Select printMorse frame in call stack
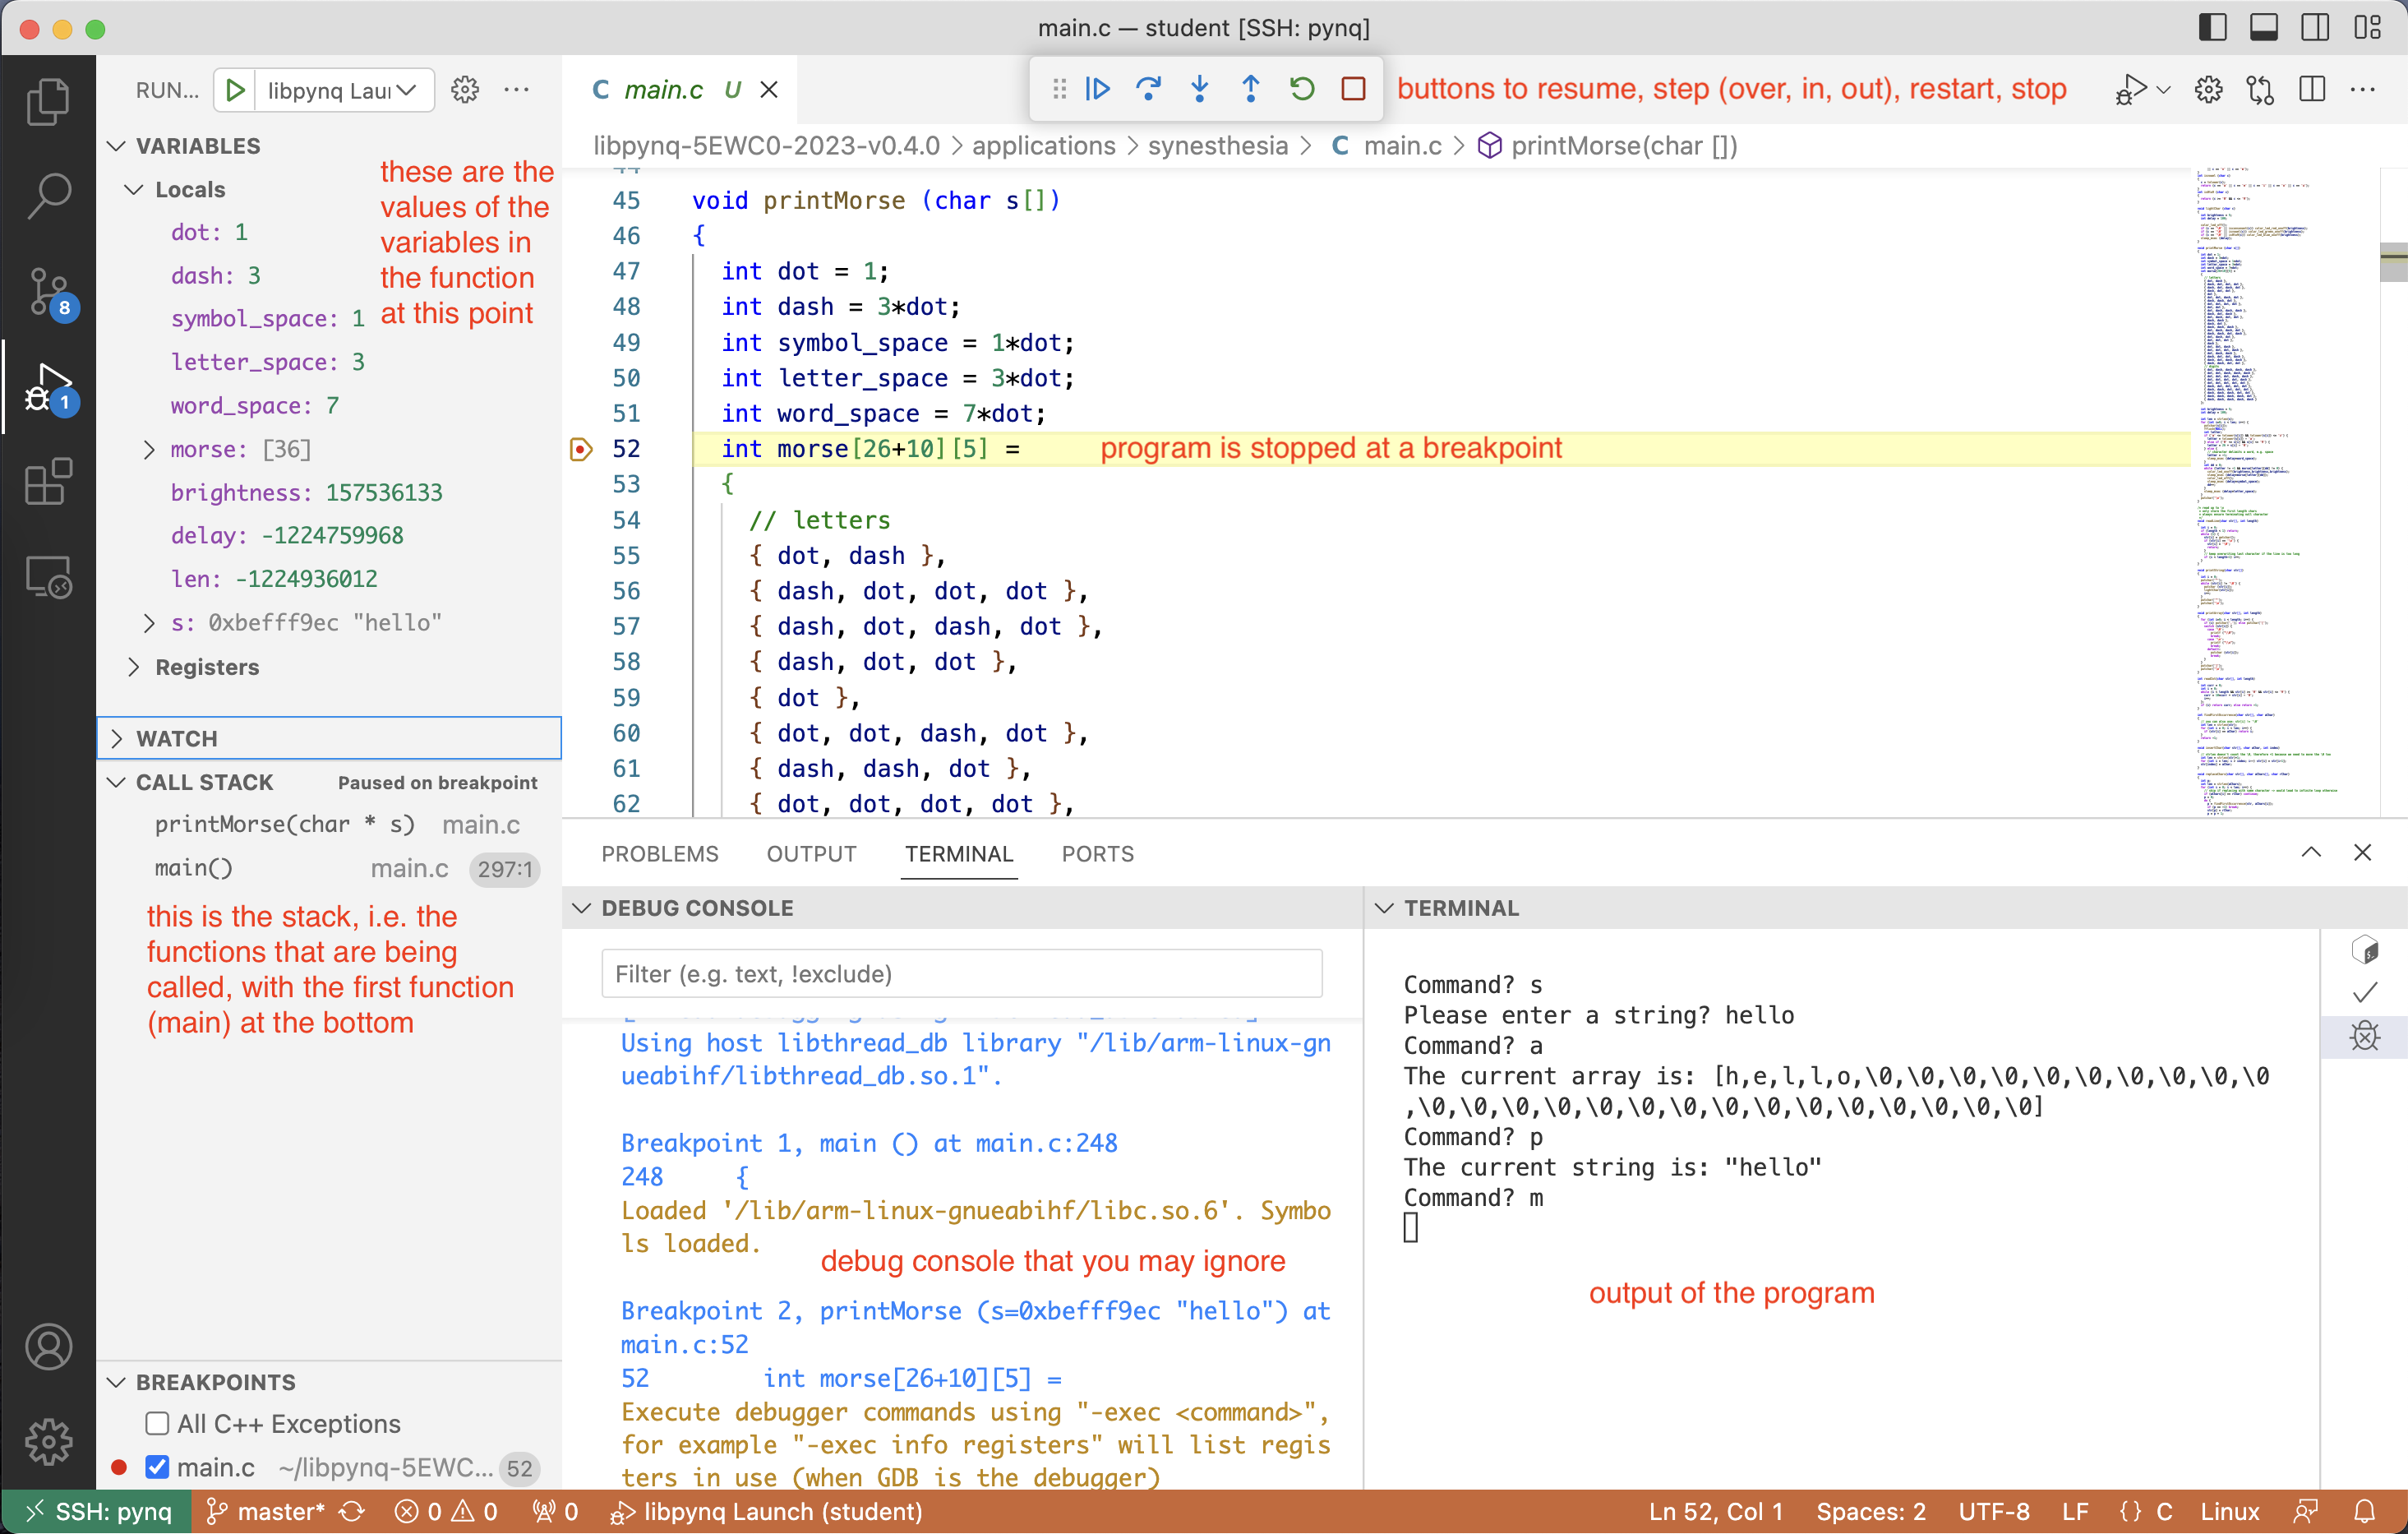Screen dimensions: 2408x1534 (329, 824)
